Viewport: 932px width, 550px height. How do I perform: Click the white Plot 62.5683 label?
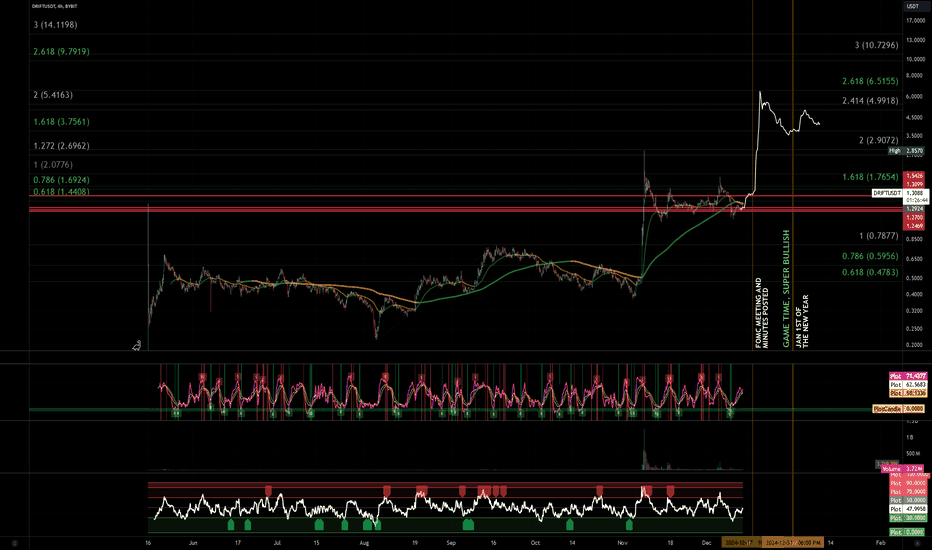[x=907, y=385]
